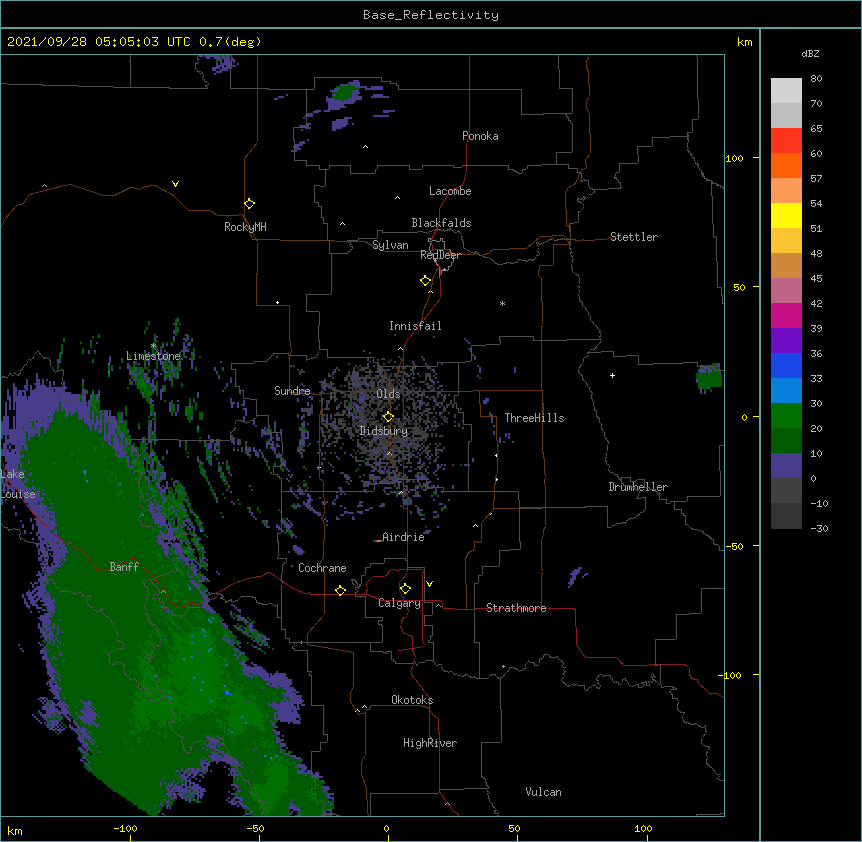
Task: Select the purple 36–39 dBZ legend swatch
Action: tap(786, 341)
